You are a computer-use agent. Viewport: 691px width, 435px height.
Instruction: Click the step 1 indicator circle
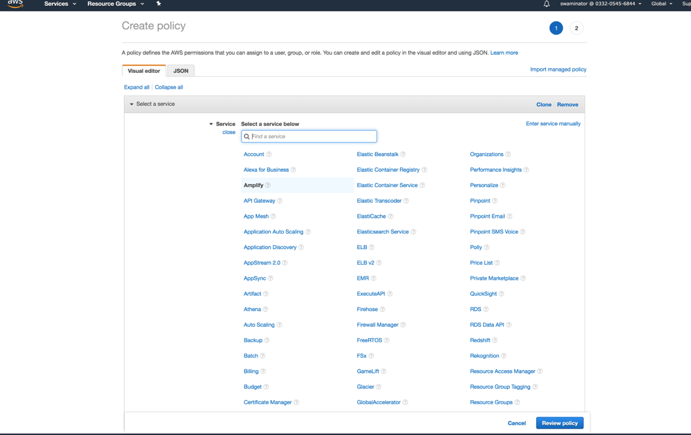(x=556, y=28)
